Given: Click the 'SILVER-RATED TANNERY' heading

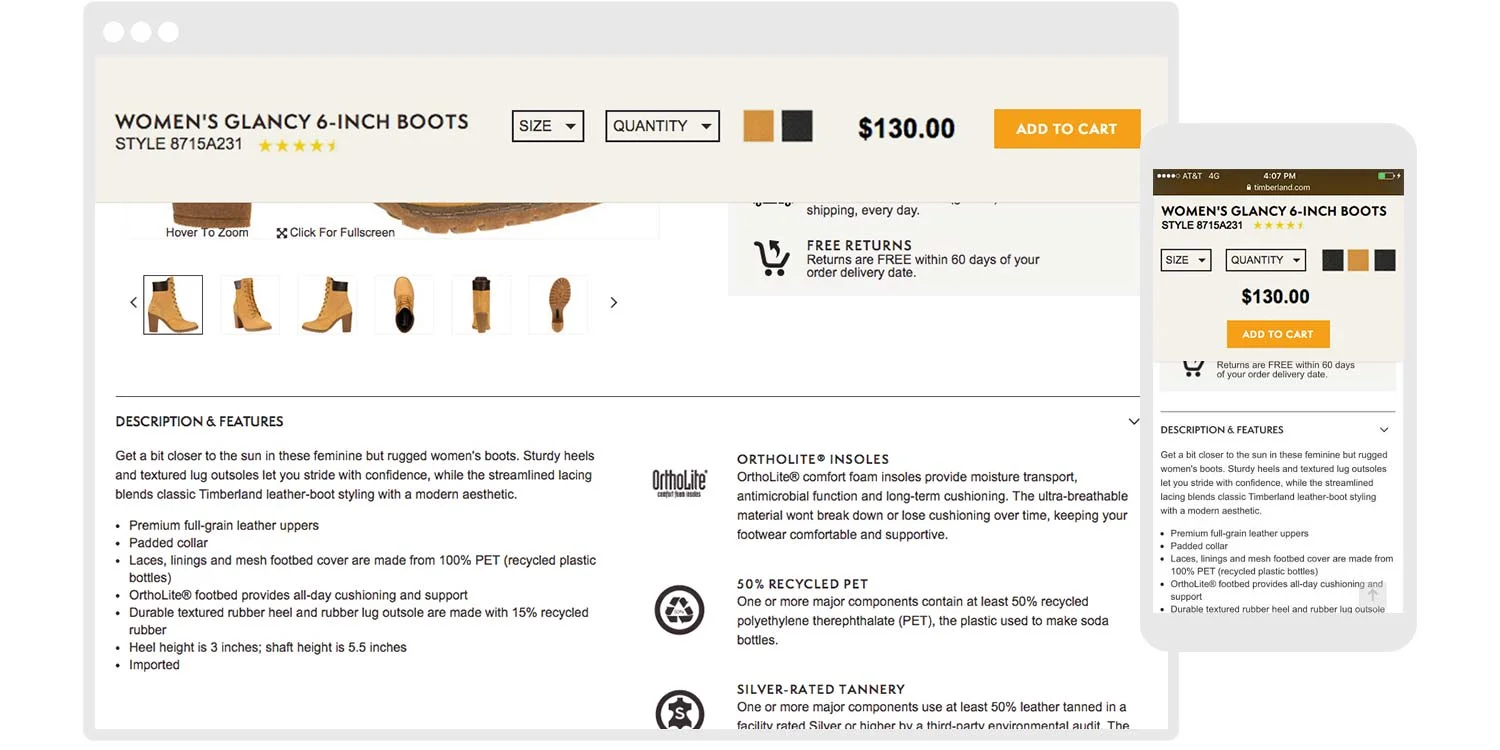Looking at the screenshot, I should [821, 689].
